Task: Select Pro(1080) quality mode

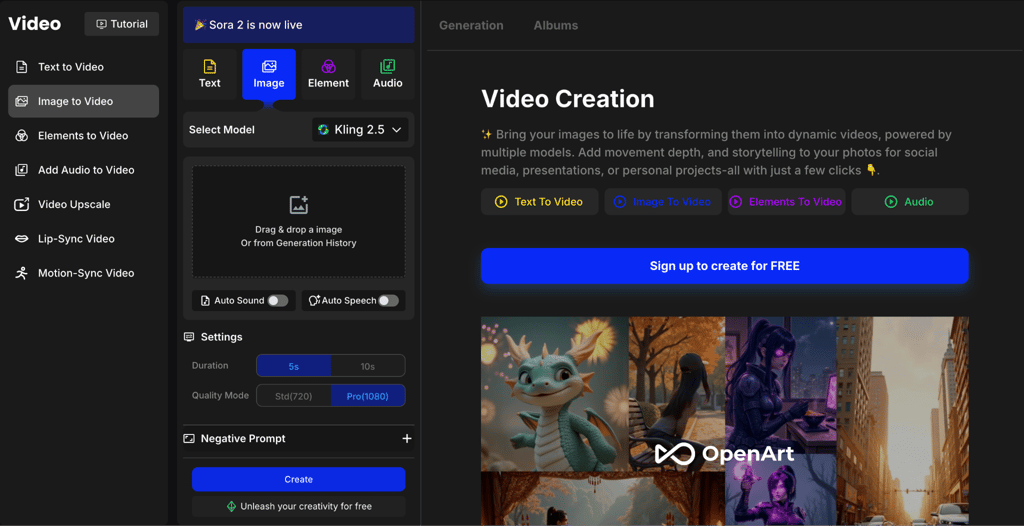Action: tap(368, 396)
